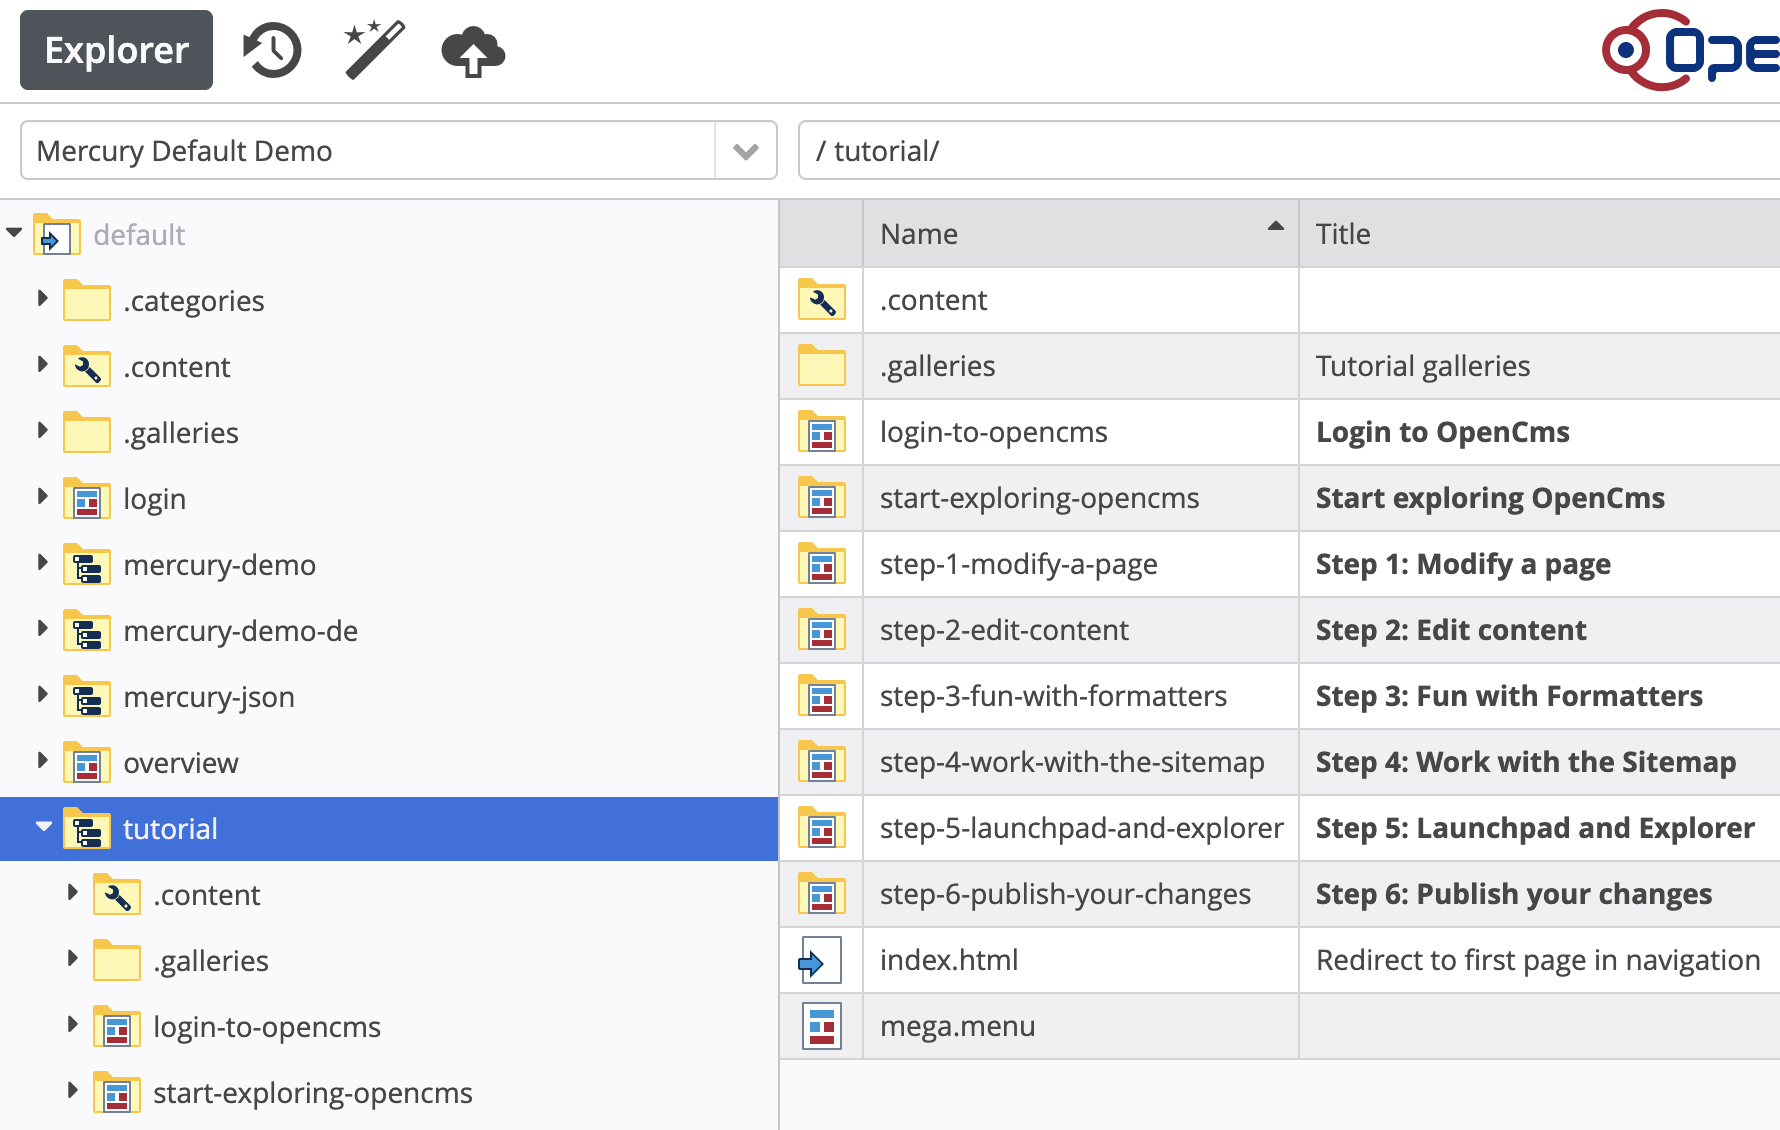Click the Explorer button
The image size is (1780, 1130).
pyautogui.click(x=115, y=50)
